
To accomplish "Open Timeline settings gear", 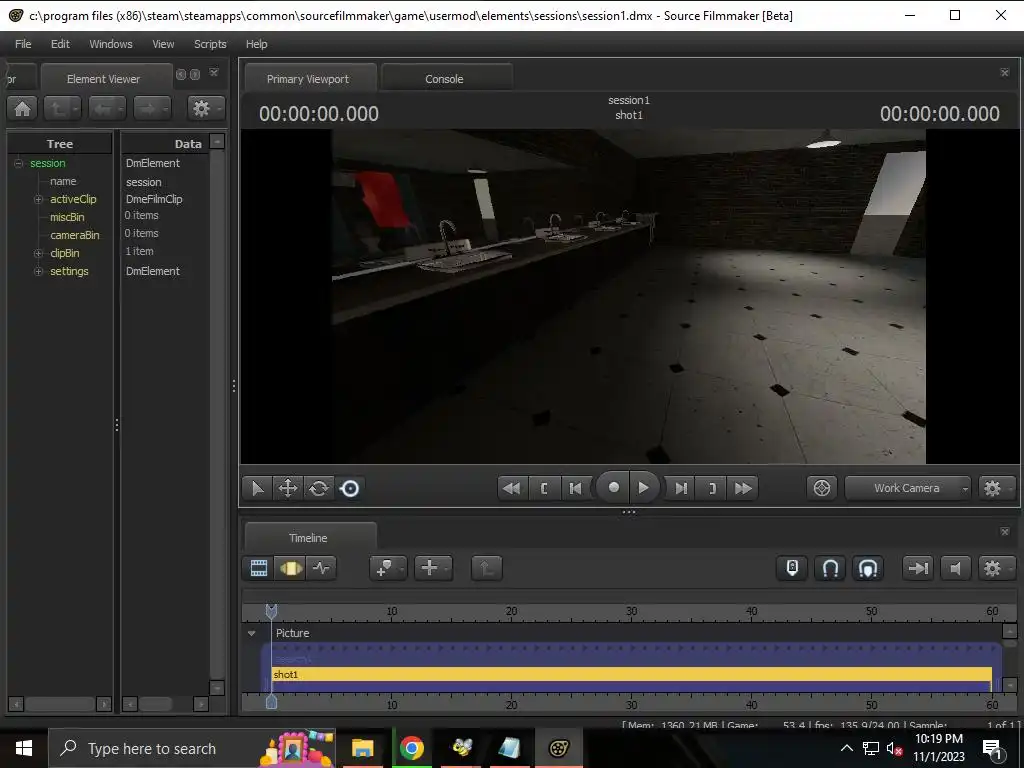I will pyautogui.click(x=997, y=568).
